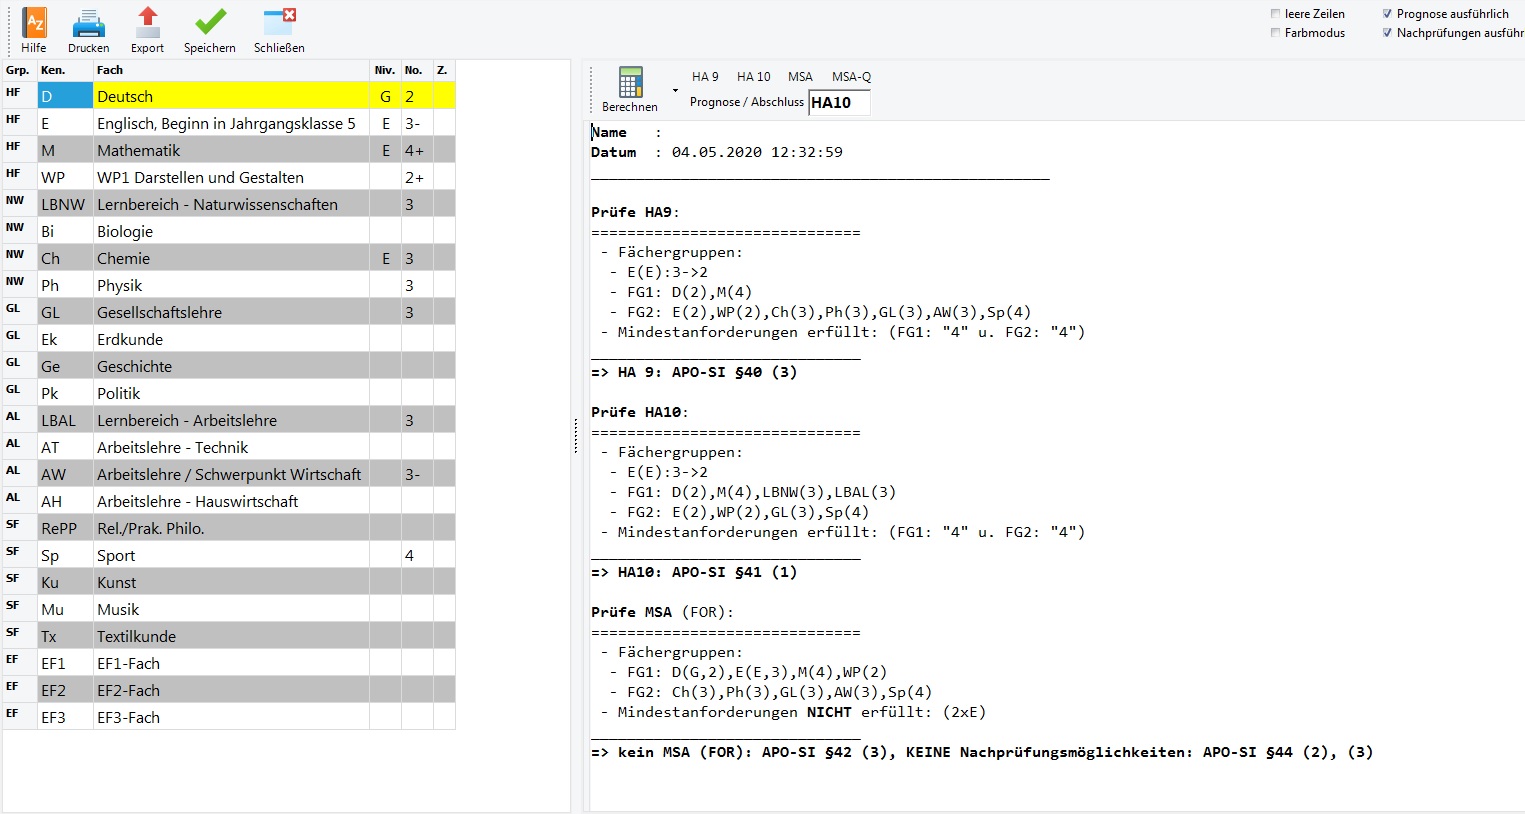This screenshot has height=814, width=1525.
Task: Click the '=> kein MSA (FOR)' result line
Action: (982, 752)
